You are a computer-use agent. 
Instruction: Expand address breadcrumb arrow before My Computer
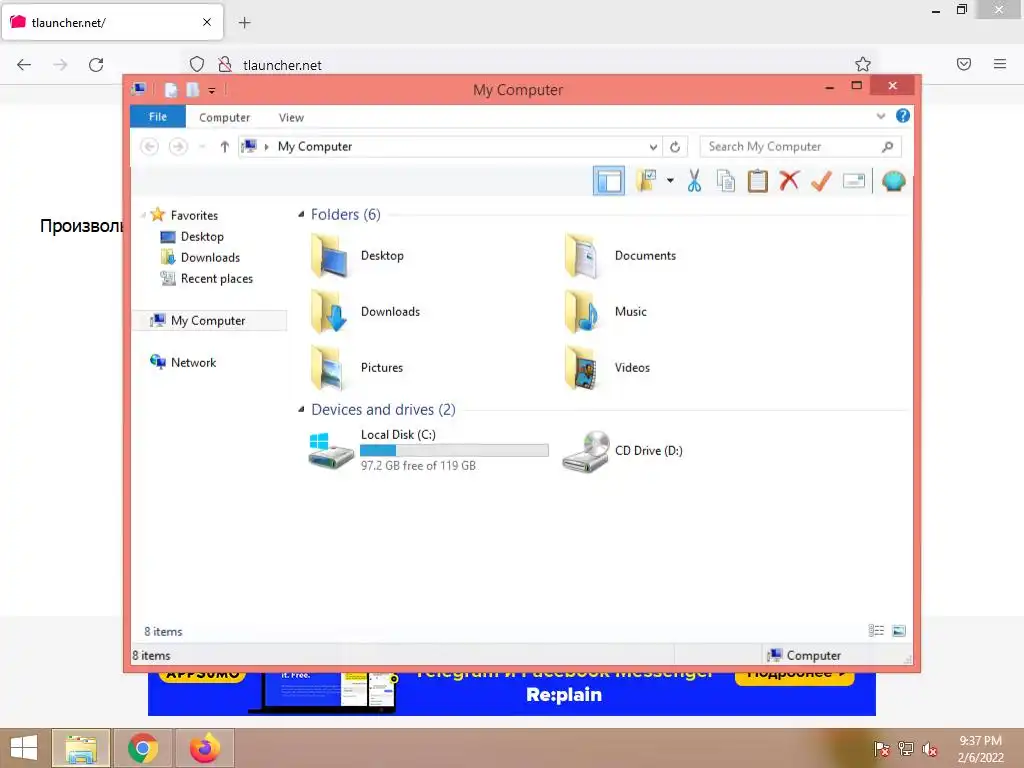[266, 147]
